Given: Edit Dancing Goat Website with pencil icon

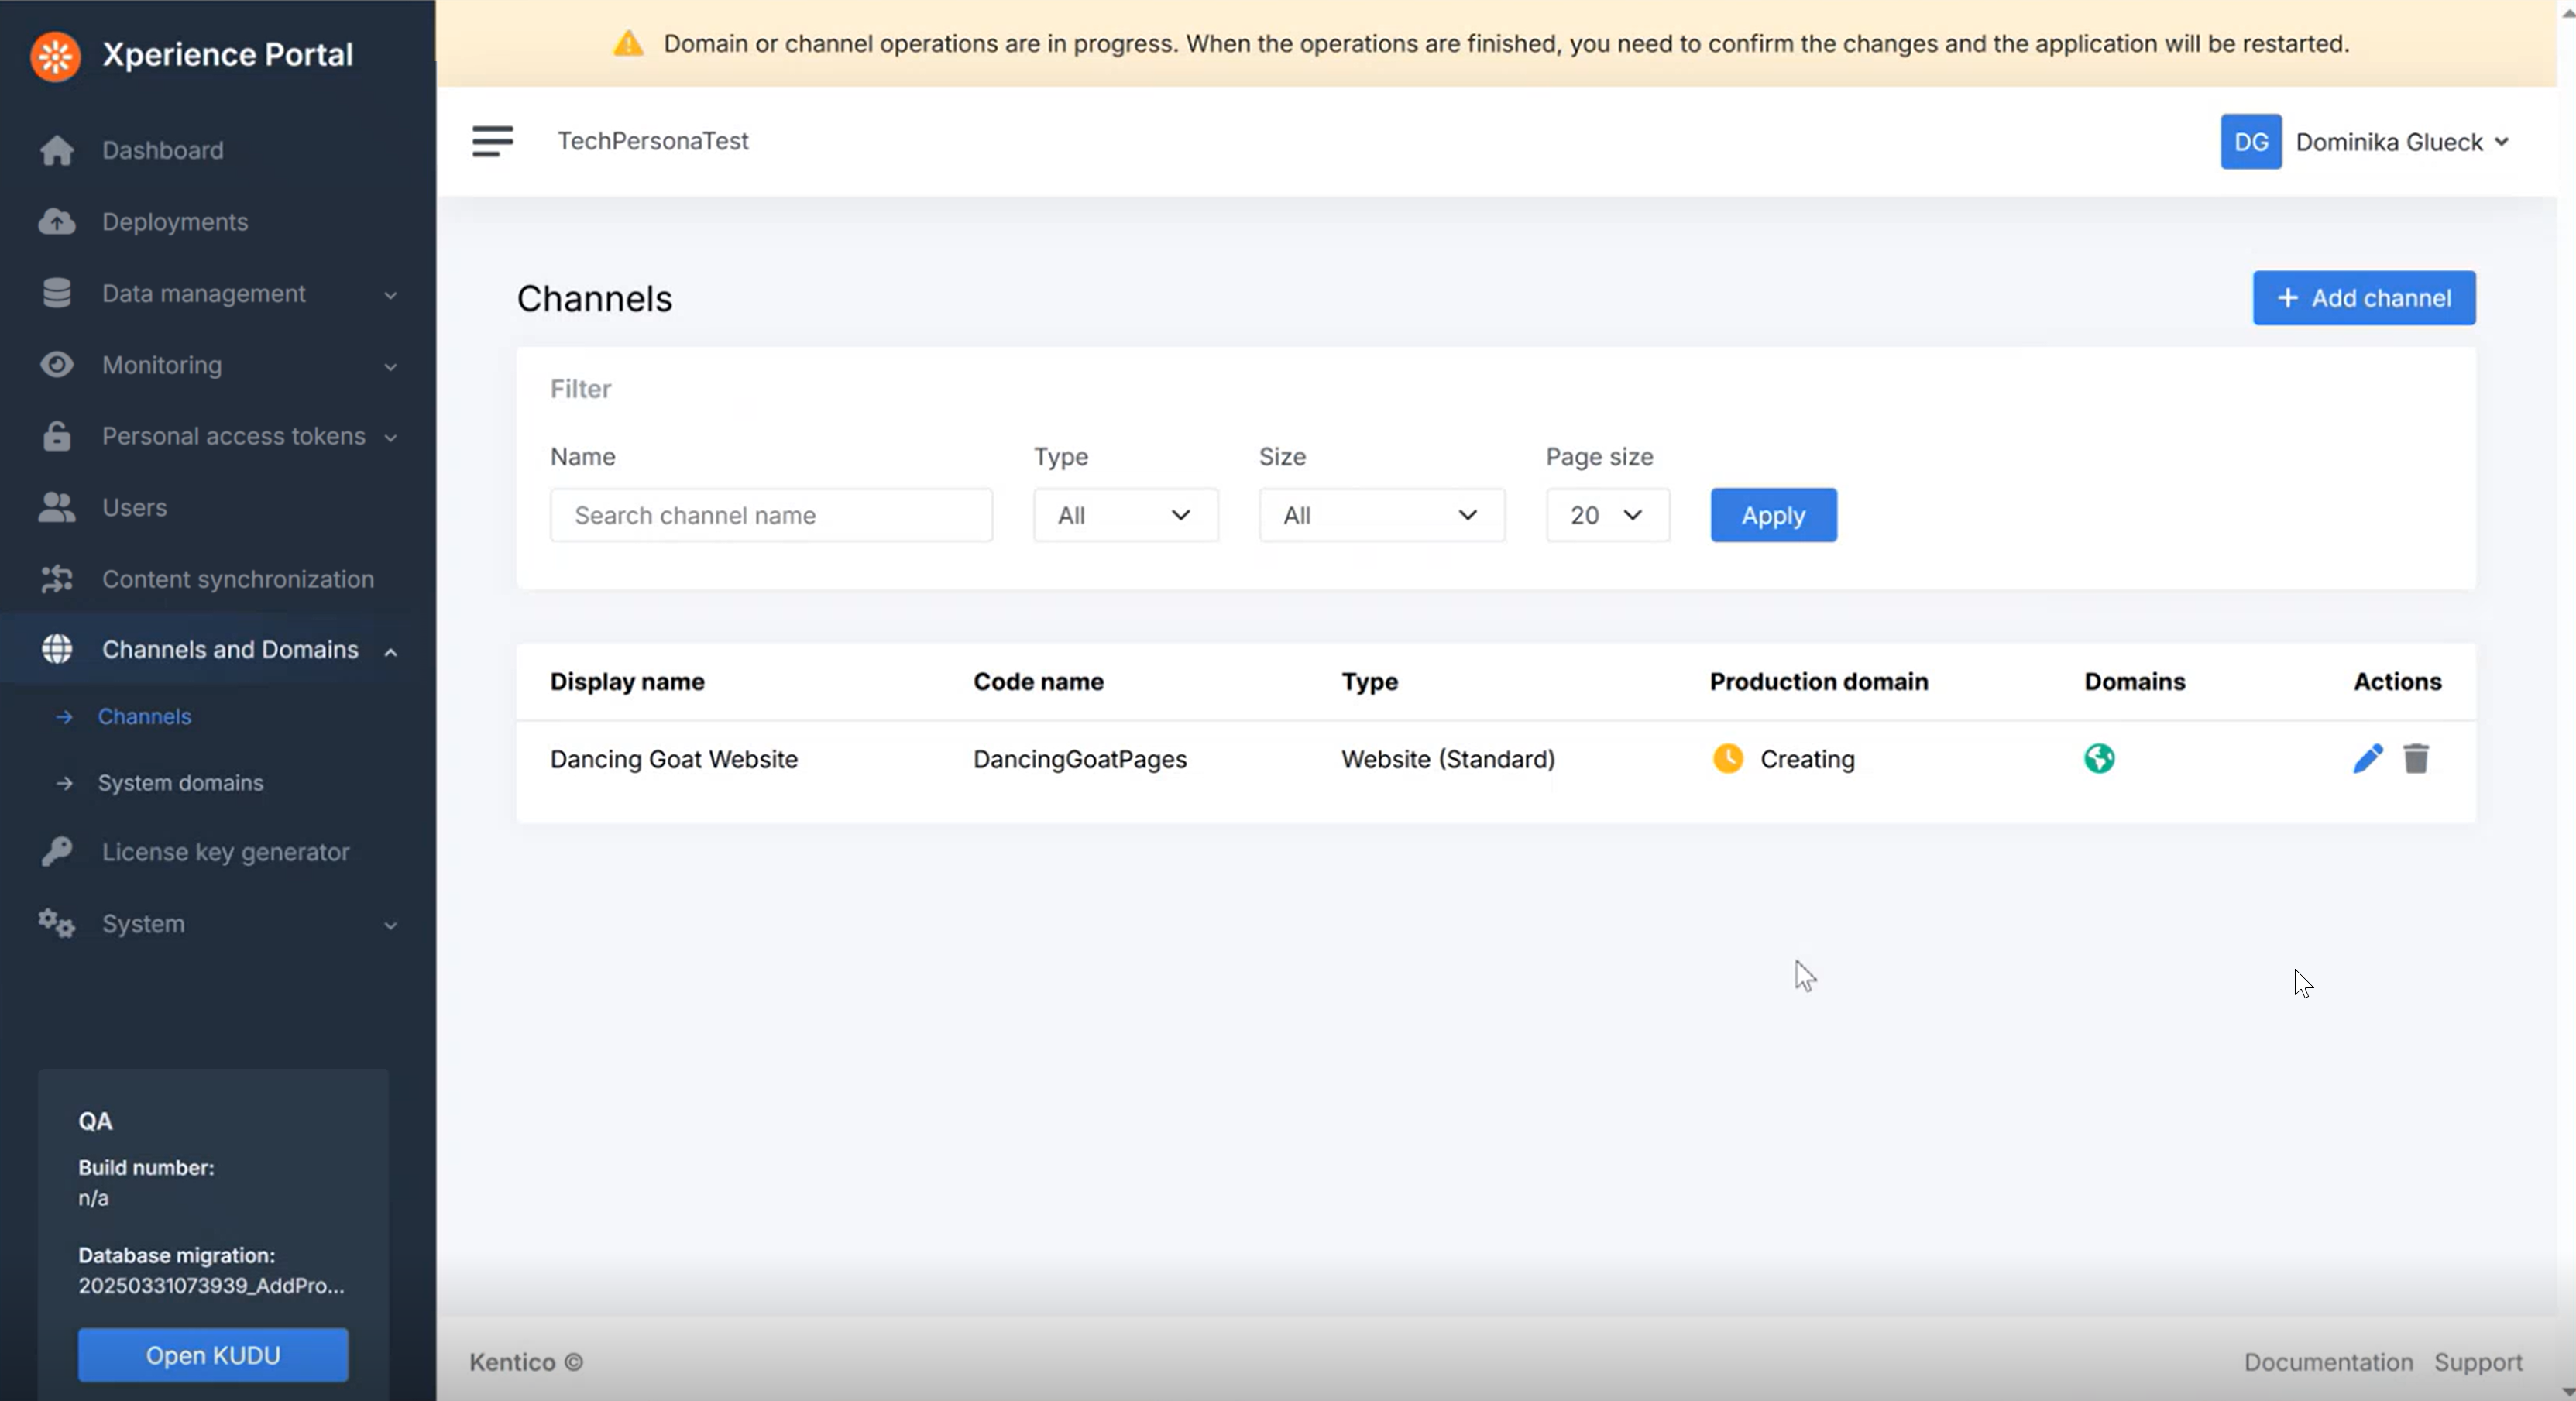Looking at the screenshot, I should (2367, 759).
